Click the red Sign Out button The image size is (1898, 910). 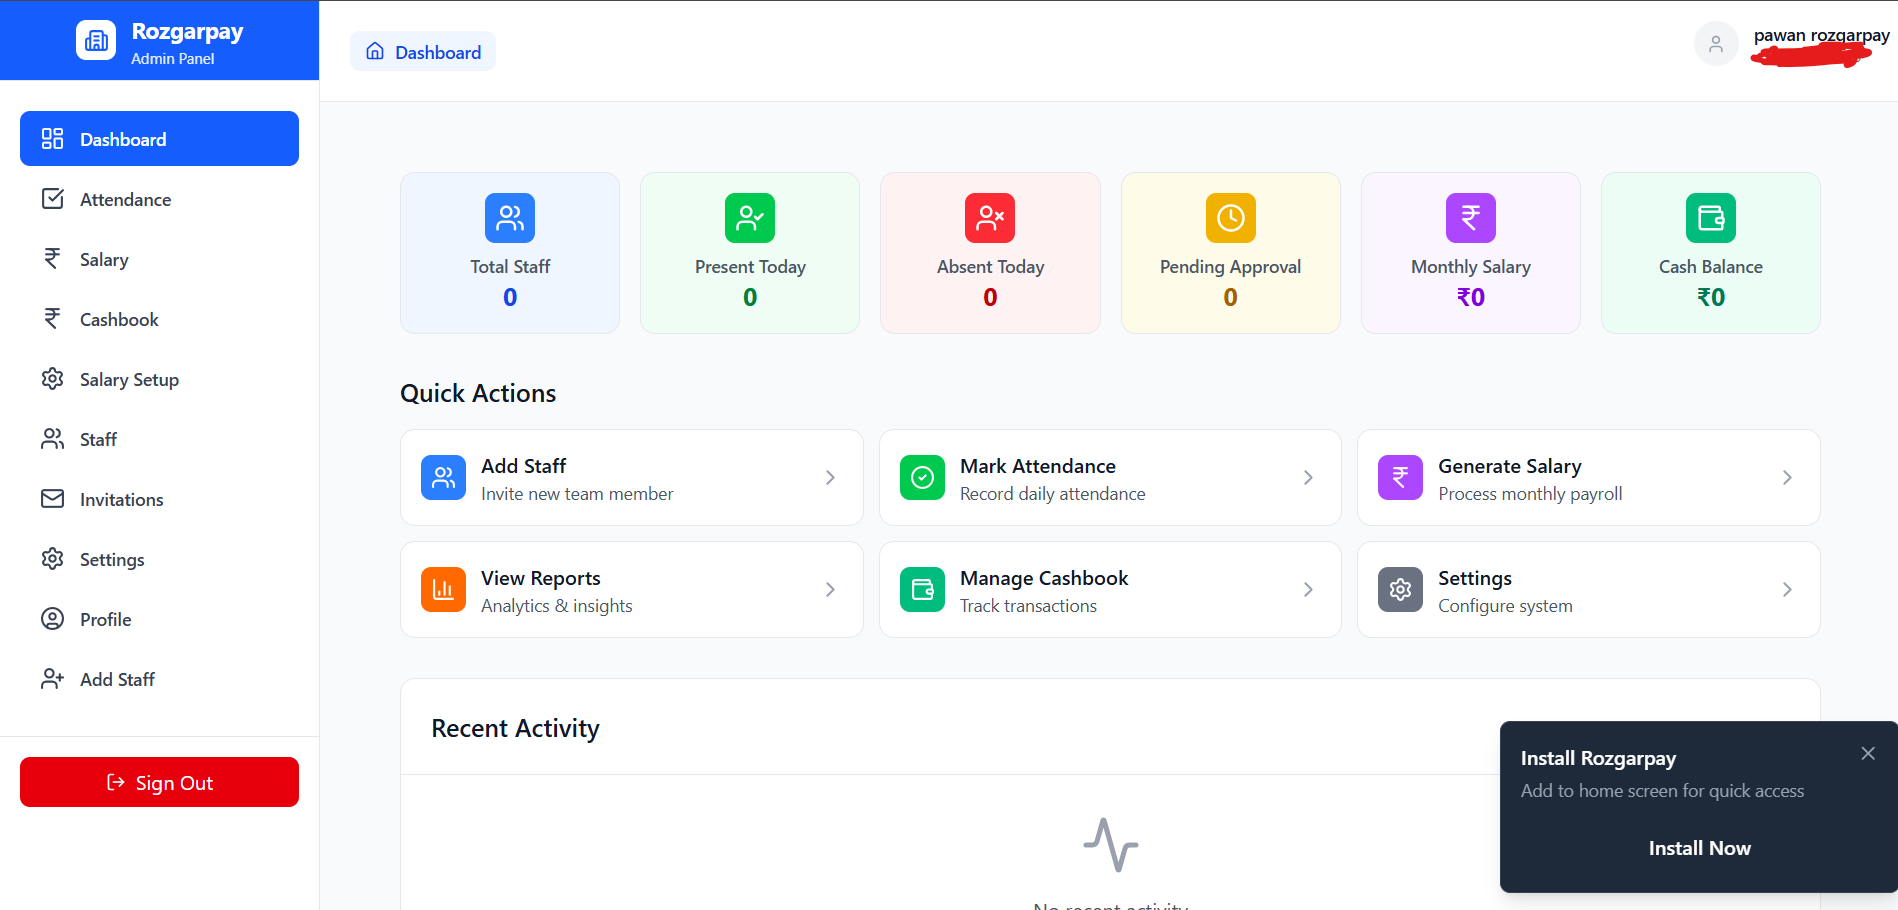(x=159, y=782)
